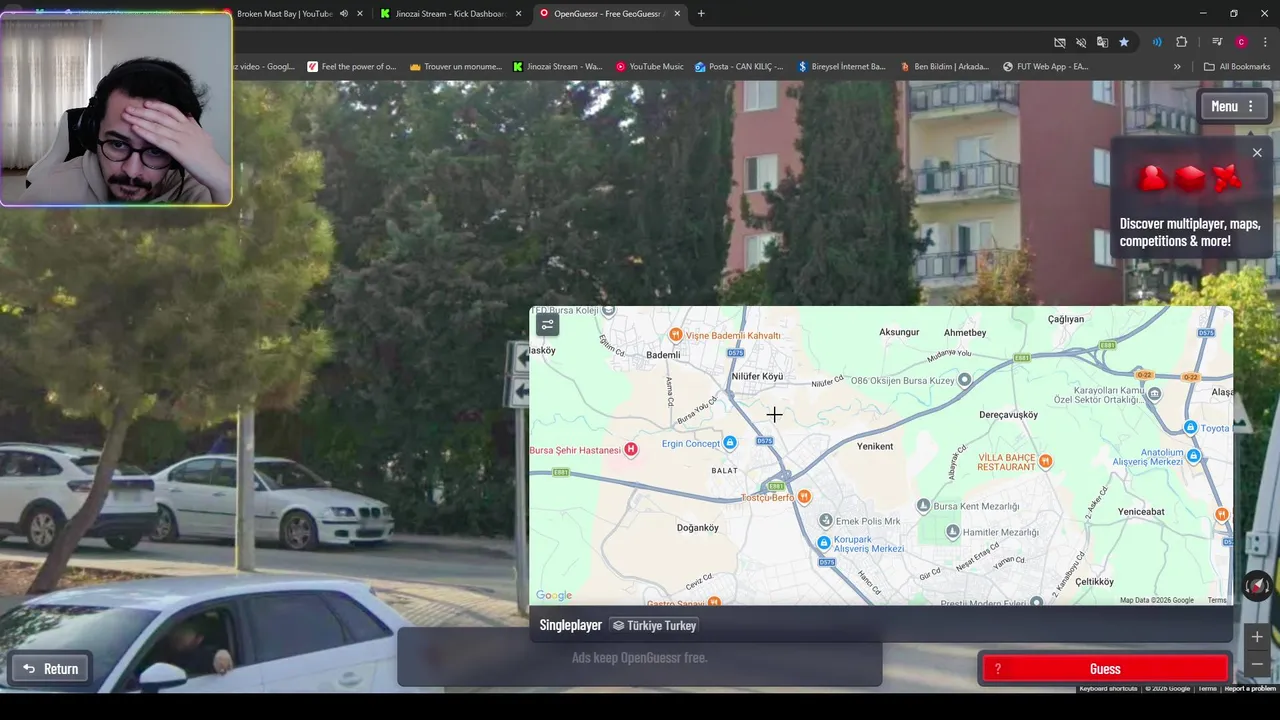Open the OpenGuessr Menu dropdown
Screen dimensions: 1280x720
point(1233,106)
